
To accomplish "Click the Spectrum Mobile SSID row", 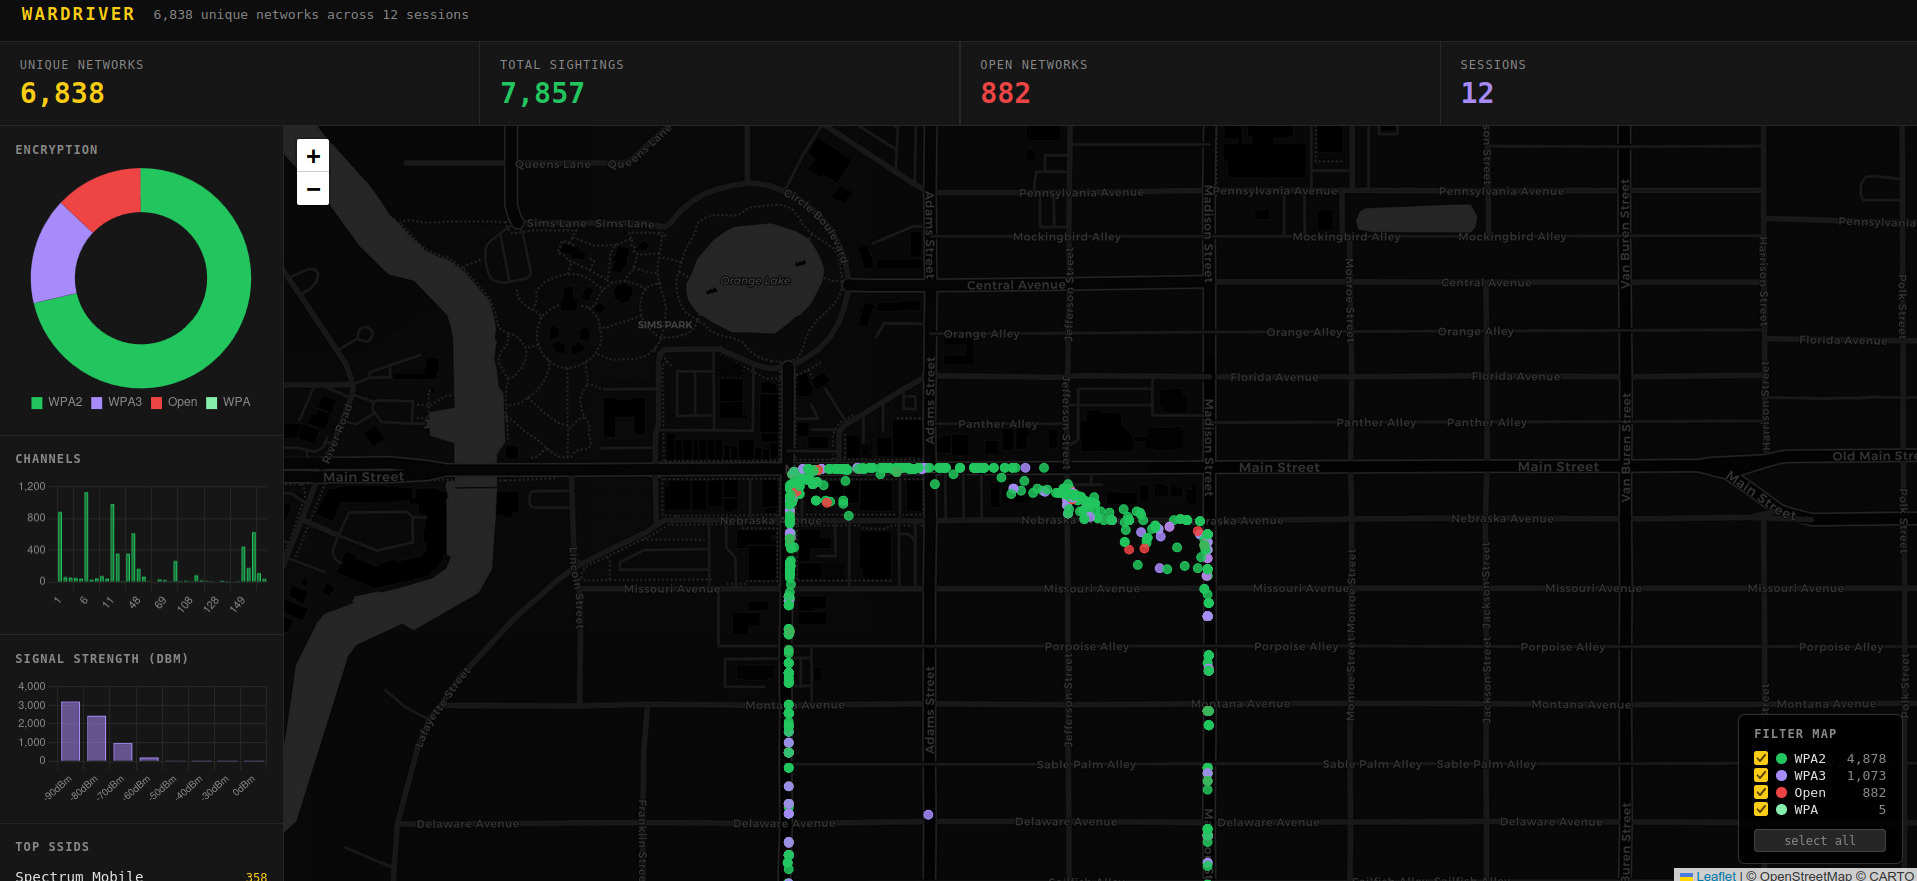I will (141, 876).
